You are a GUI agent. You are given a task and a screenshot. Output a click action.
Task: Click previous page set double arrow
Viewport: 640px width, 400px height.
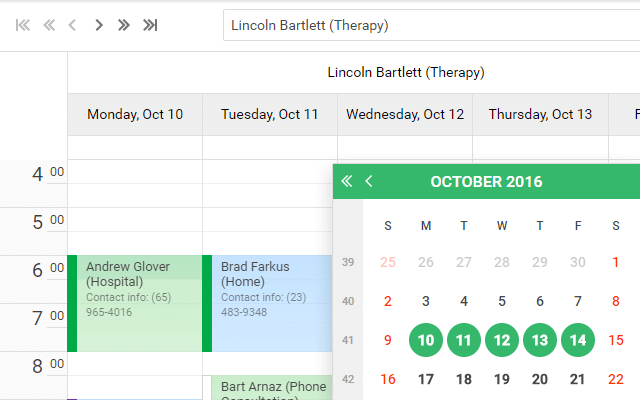48,25
